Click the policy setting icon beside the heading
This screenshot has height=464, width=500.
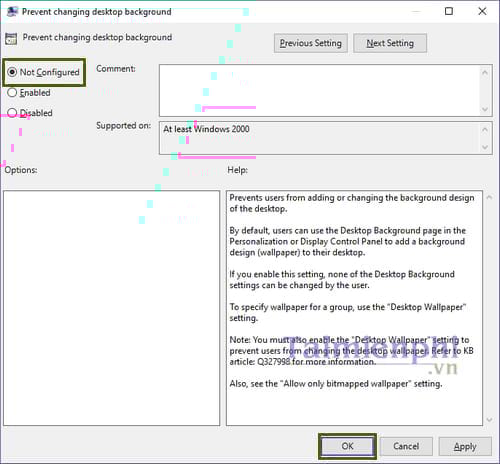[x=11, y=39]
